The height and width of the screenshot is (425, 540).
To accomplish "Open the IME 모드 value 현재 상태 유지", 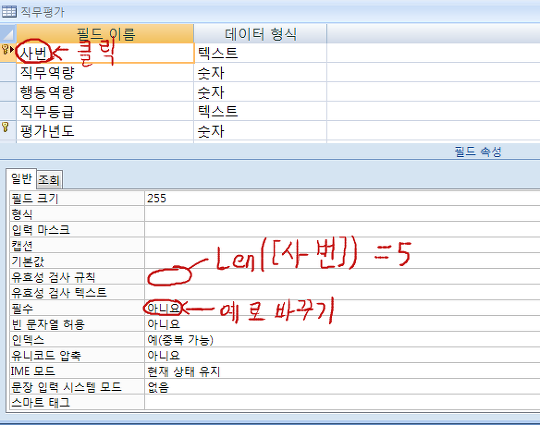I will pos(342,371).
